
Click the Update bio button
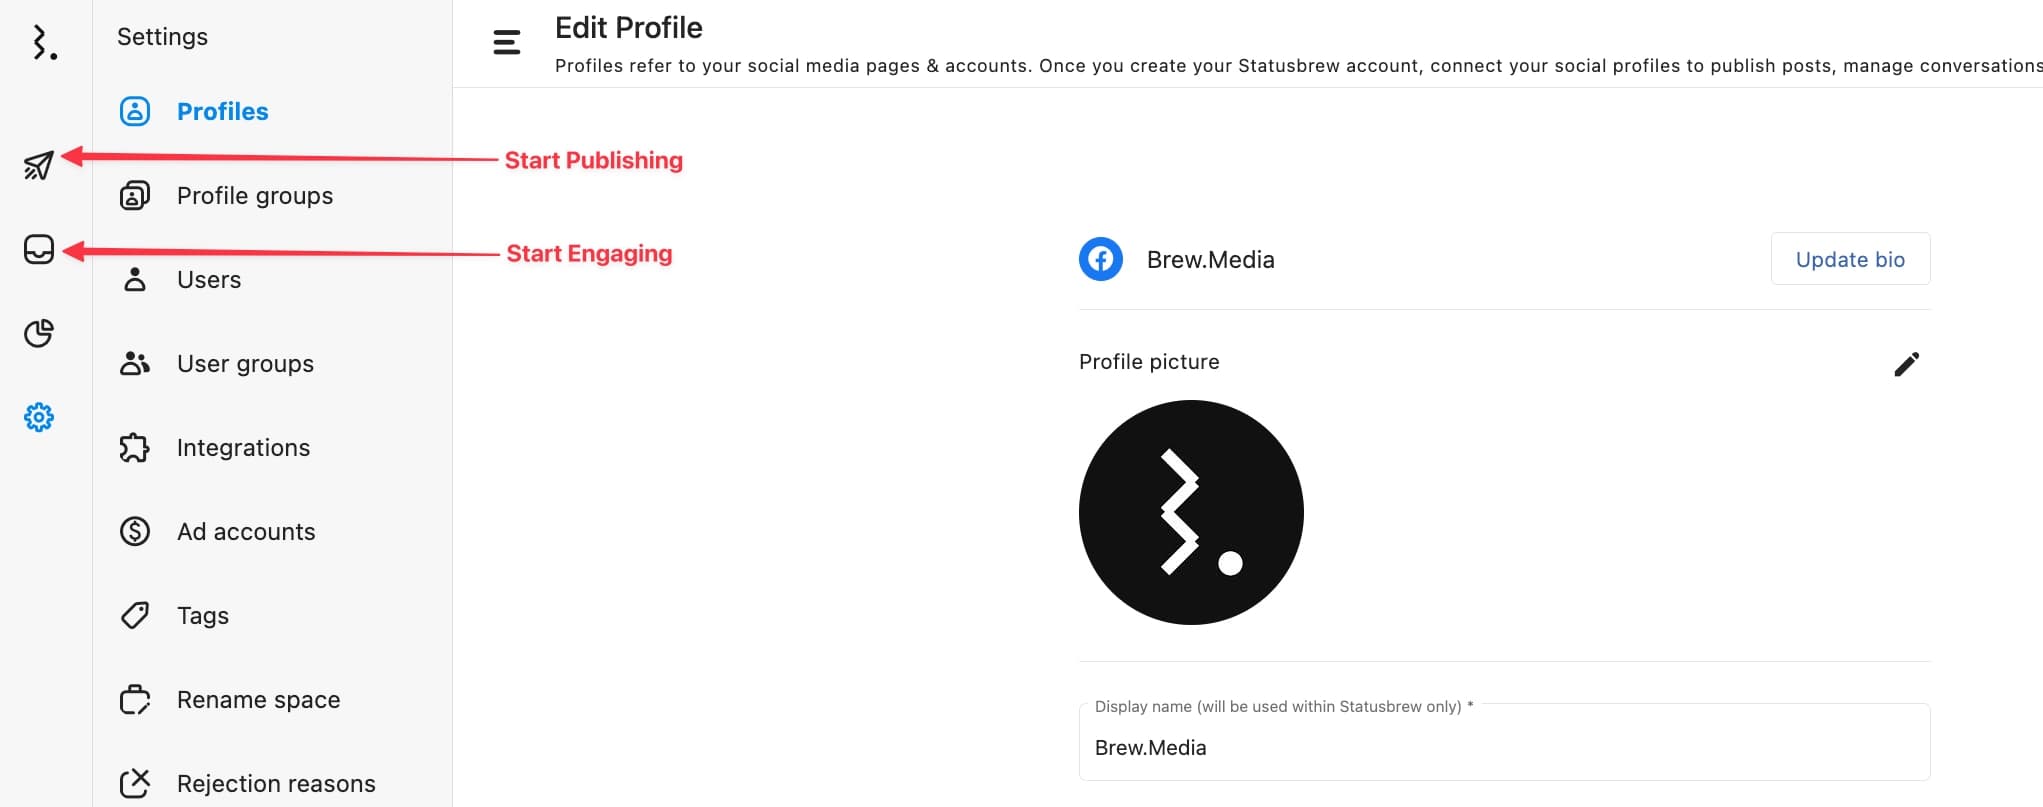[1850, 259]
